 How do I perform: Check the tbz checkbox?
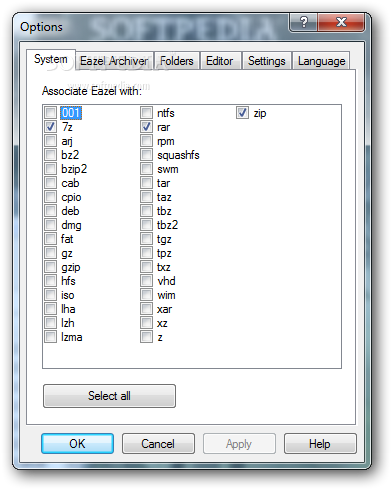click(146, 211)
